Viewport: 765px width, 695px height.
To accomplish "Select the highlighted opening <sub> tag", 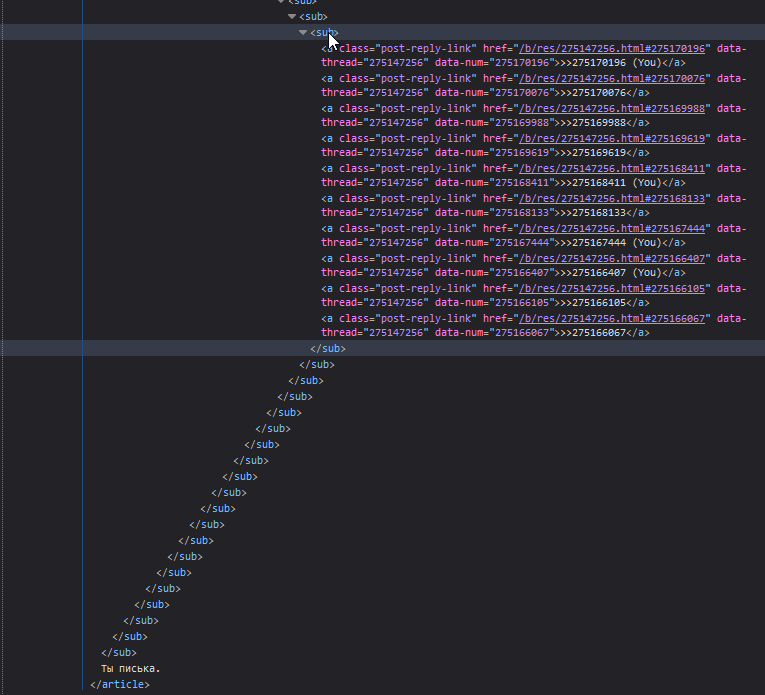I will coord(324,33).
